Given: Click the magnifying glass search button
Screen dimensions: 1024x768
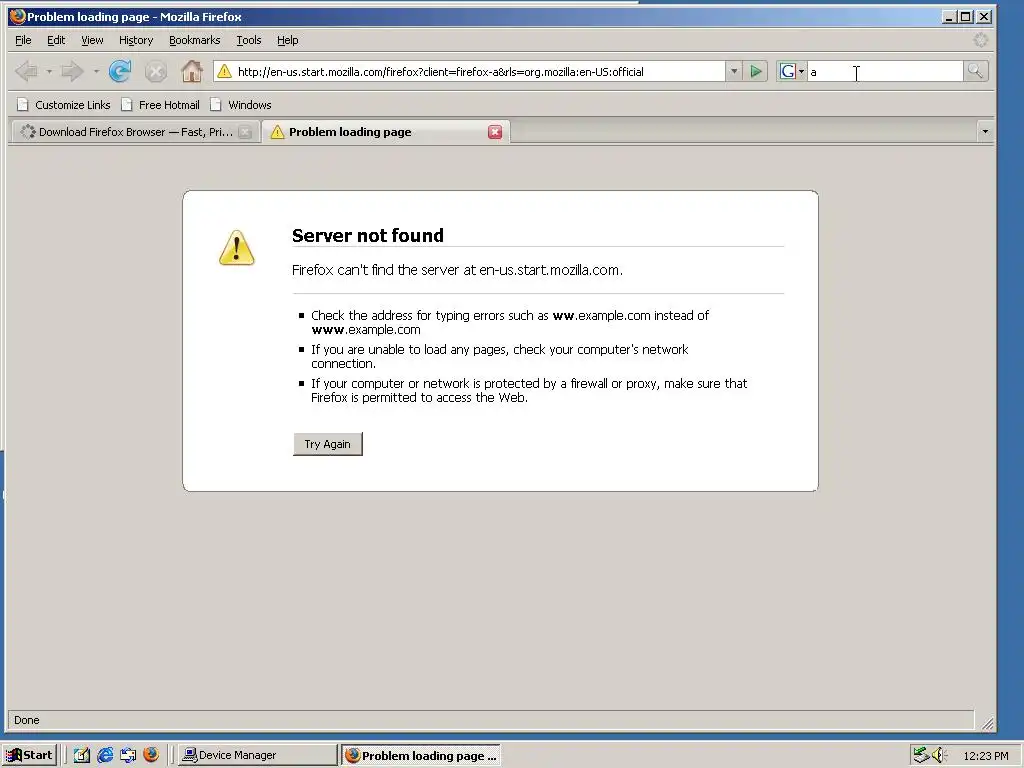Looking at the screenshot, I should (x=975, y=71).
